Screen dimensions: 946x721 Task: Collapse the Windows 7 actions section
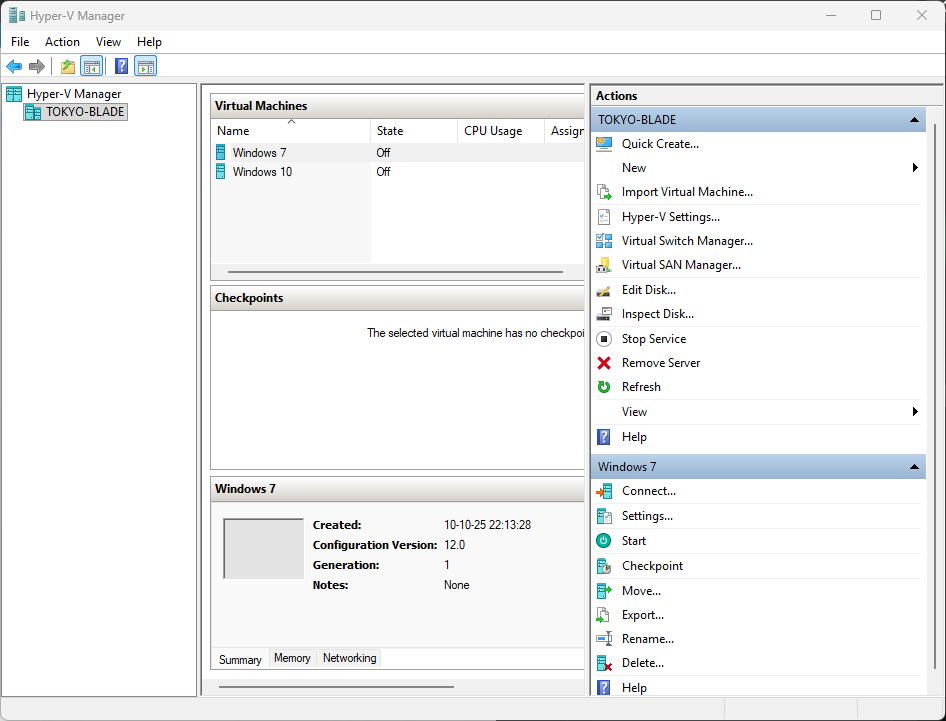[914, 466]
